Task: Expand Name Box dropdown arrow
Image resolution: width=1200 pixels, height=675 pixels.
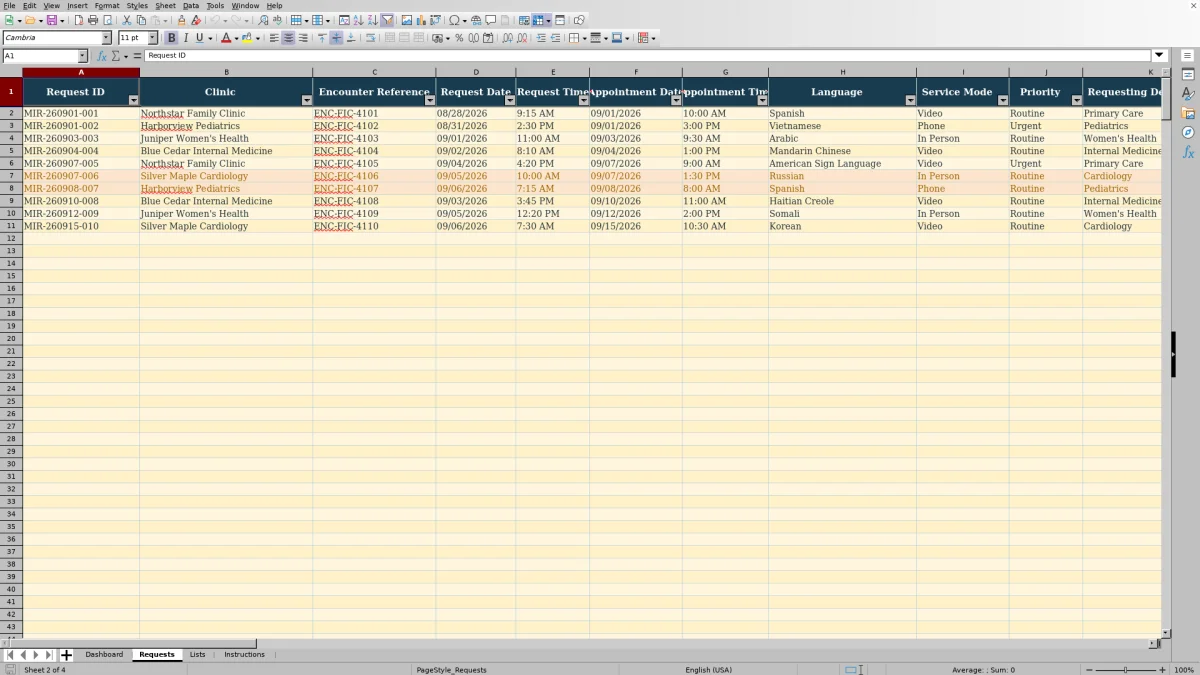Action: click(x=82, y=56)
